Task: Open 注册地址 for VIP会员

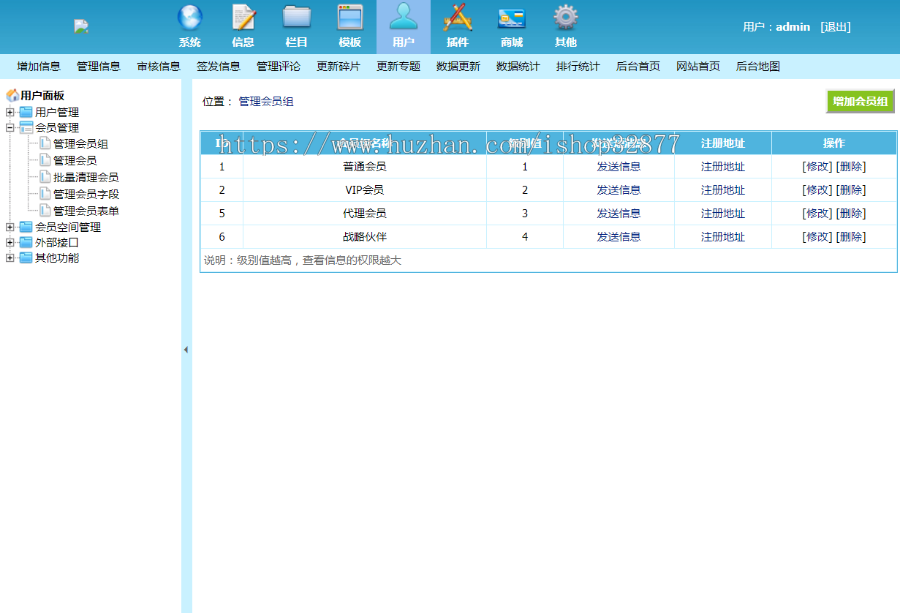Action: [x=723, y=190]
